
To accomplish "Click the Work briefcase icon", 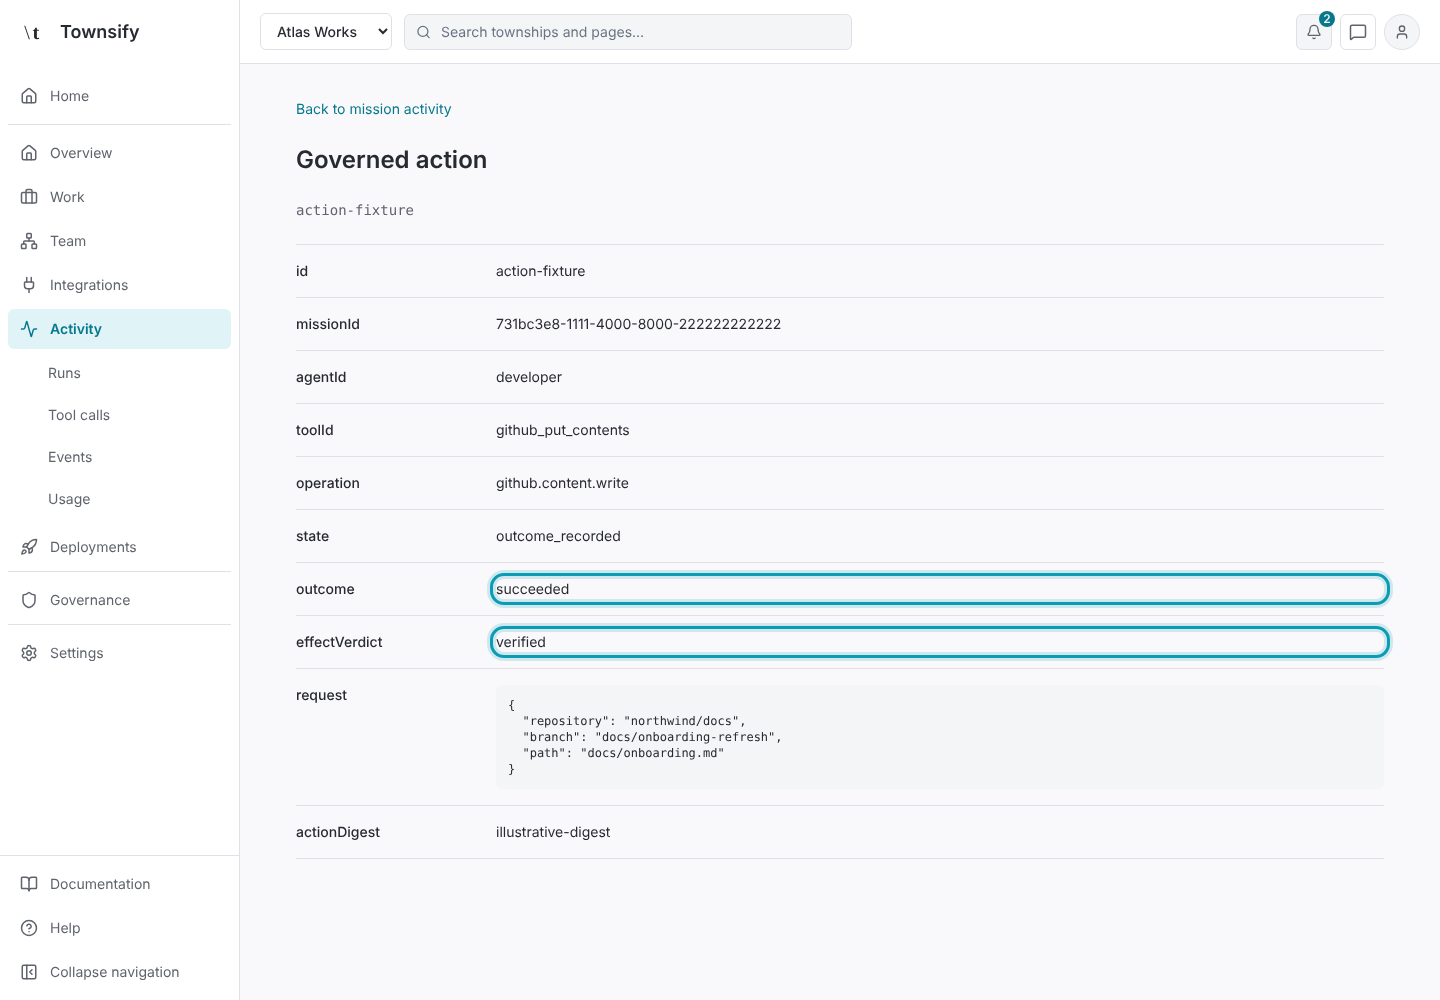I will coord(29,197).
